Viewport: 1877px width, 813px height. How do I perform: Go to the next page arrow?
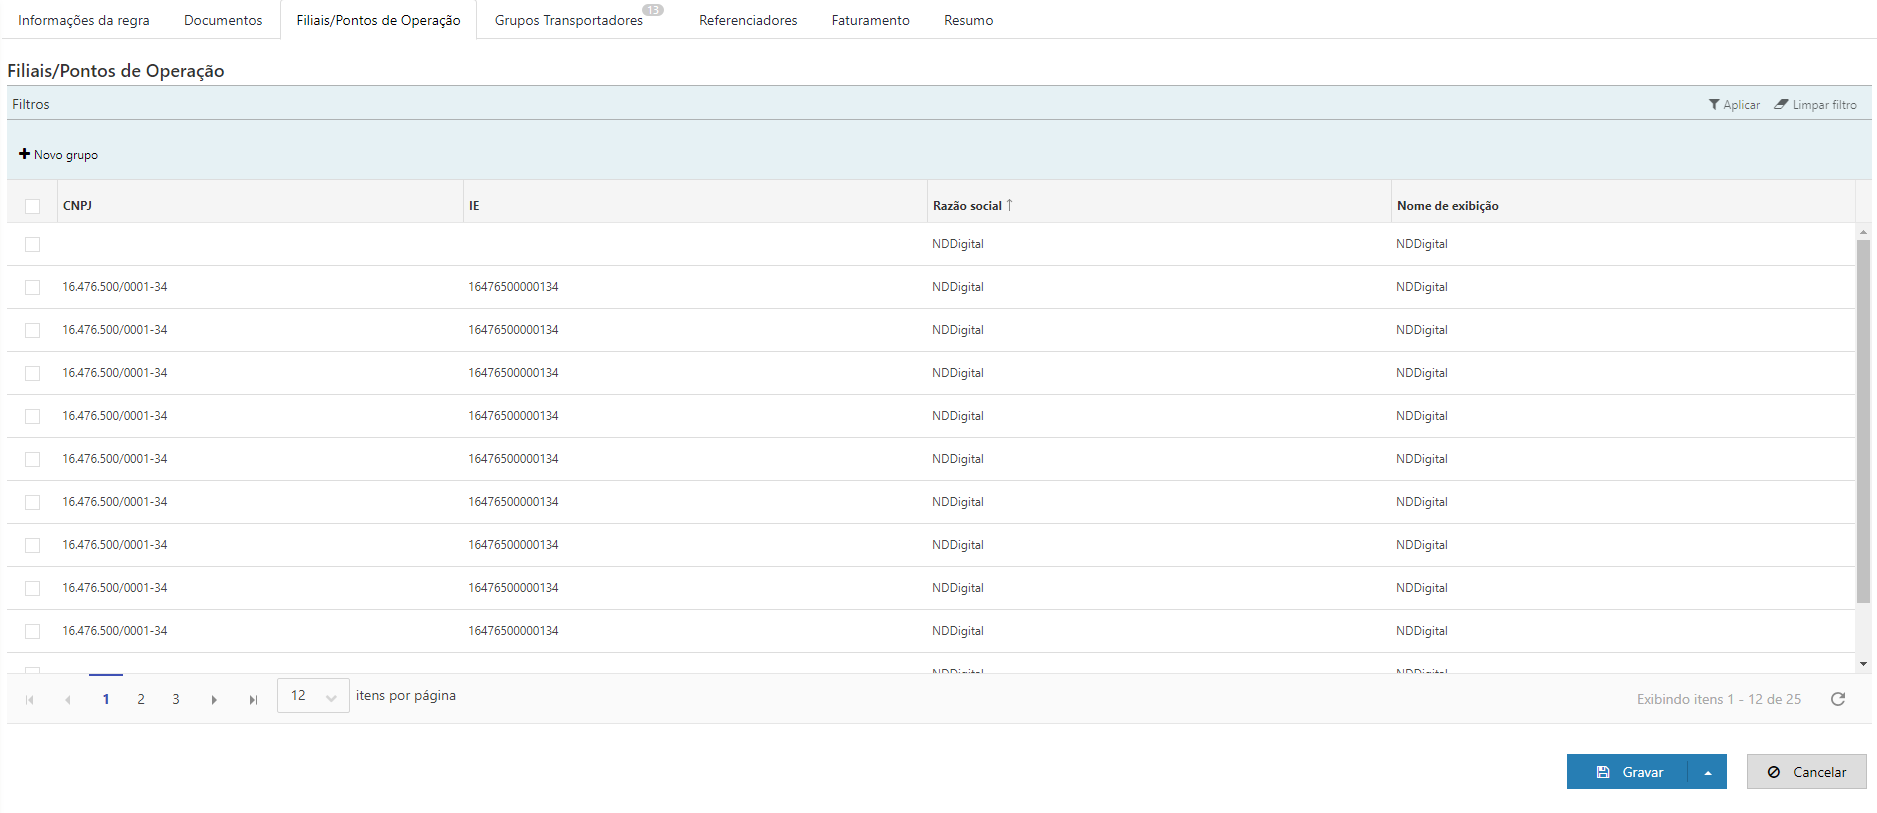(214, 700)
